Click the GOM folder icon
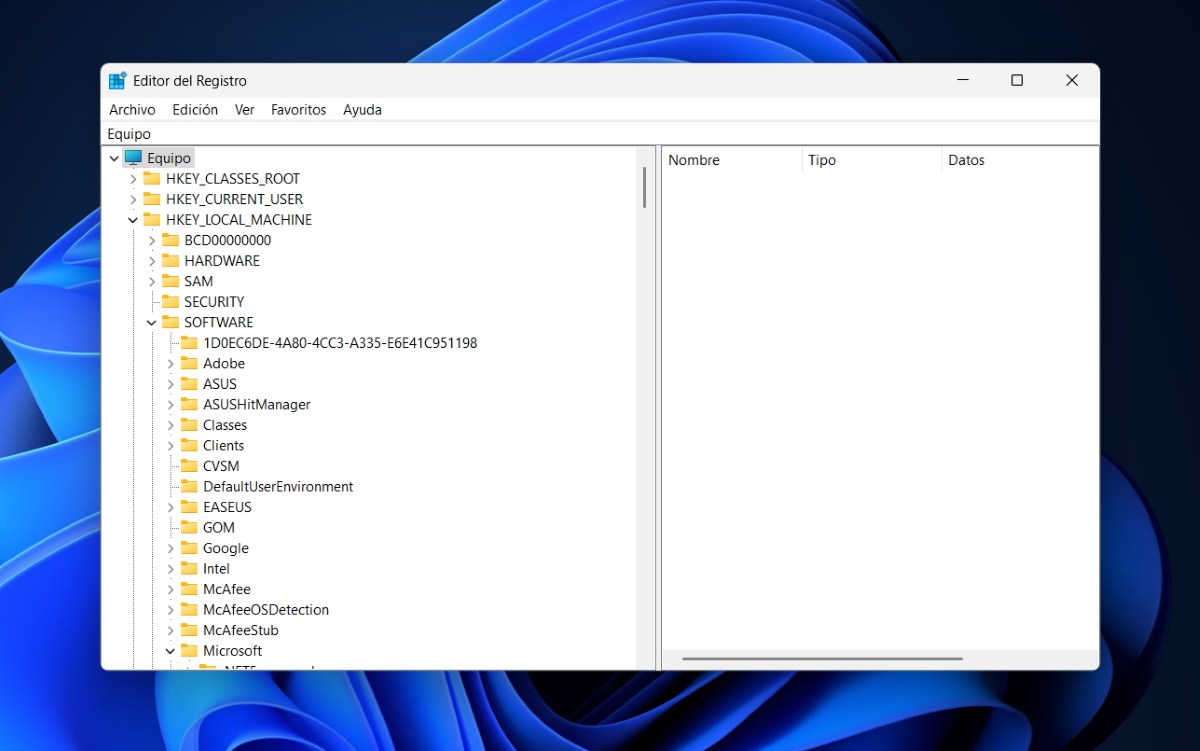Viewport: 1200px width, 751px height. point(189,527)
